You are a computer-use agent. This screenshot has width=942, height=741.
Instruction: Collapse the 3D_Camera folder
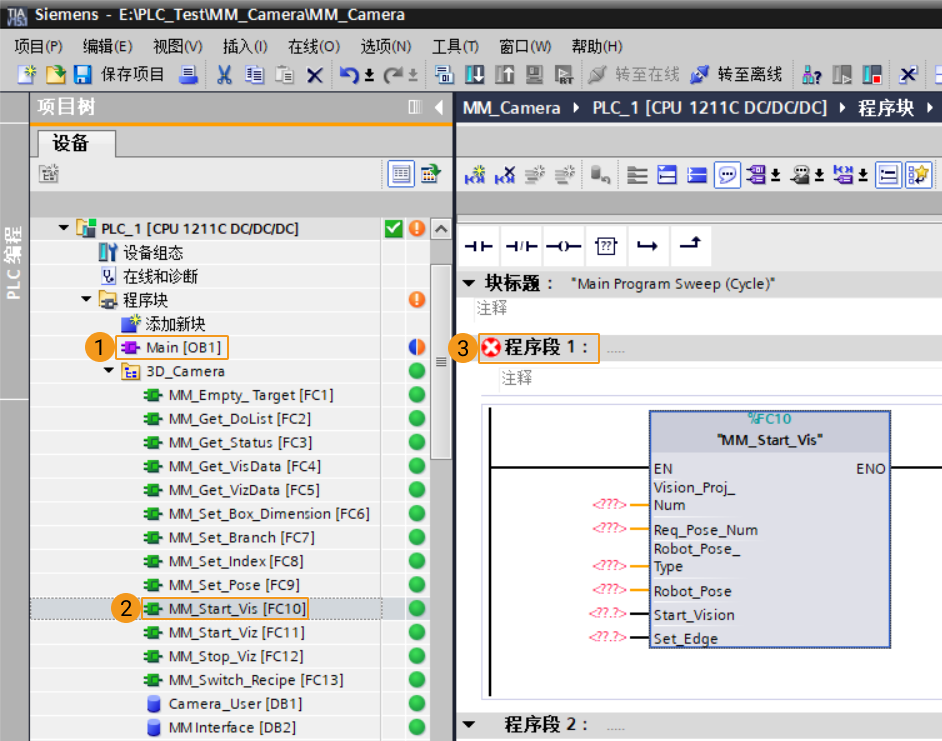pyautogui.click(x=109, y=371)
